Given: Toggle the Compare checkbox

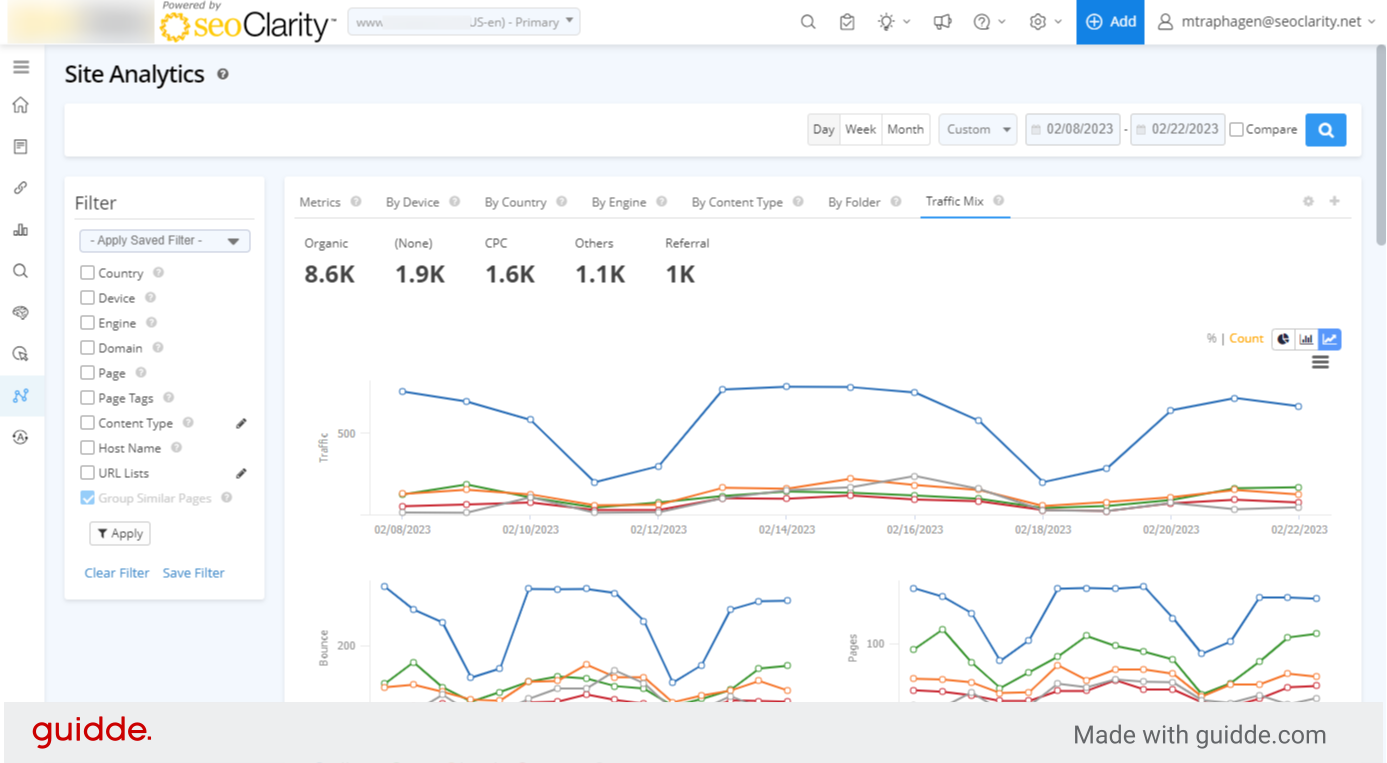Looking at the screenshot, I should click(x=1237, y=130).
